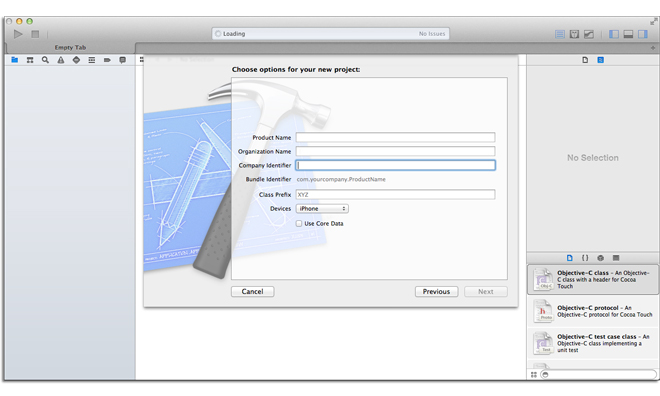Click the Run (play) button in toolbar
Screen dimensions: 660x396
pyautogui.click(x=18, y=34)
